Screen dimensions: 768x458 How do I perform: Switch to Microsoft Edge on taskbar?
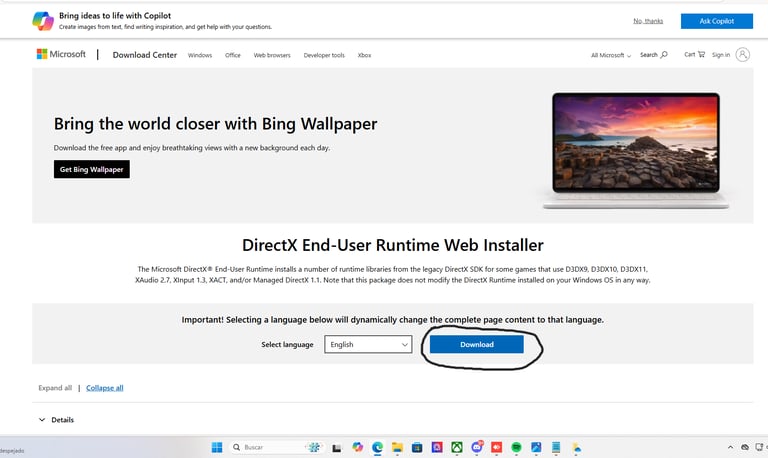377,447
